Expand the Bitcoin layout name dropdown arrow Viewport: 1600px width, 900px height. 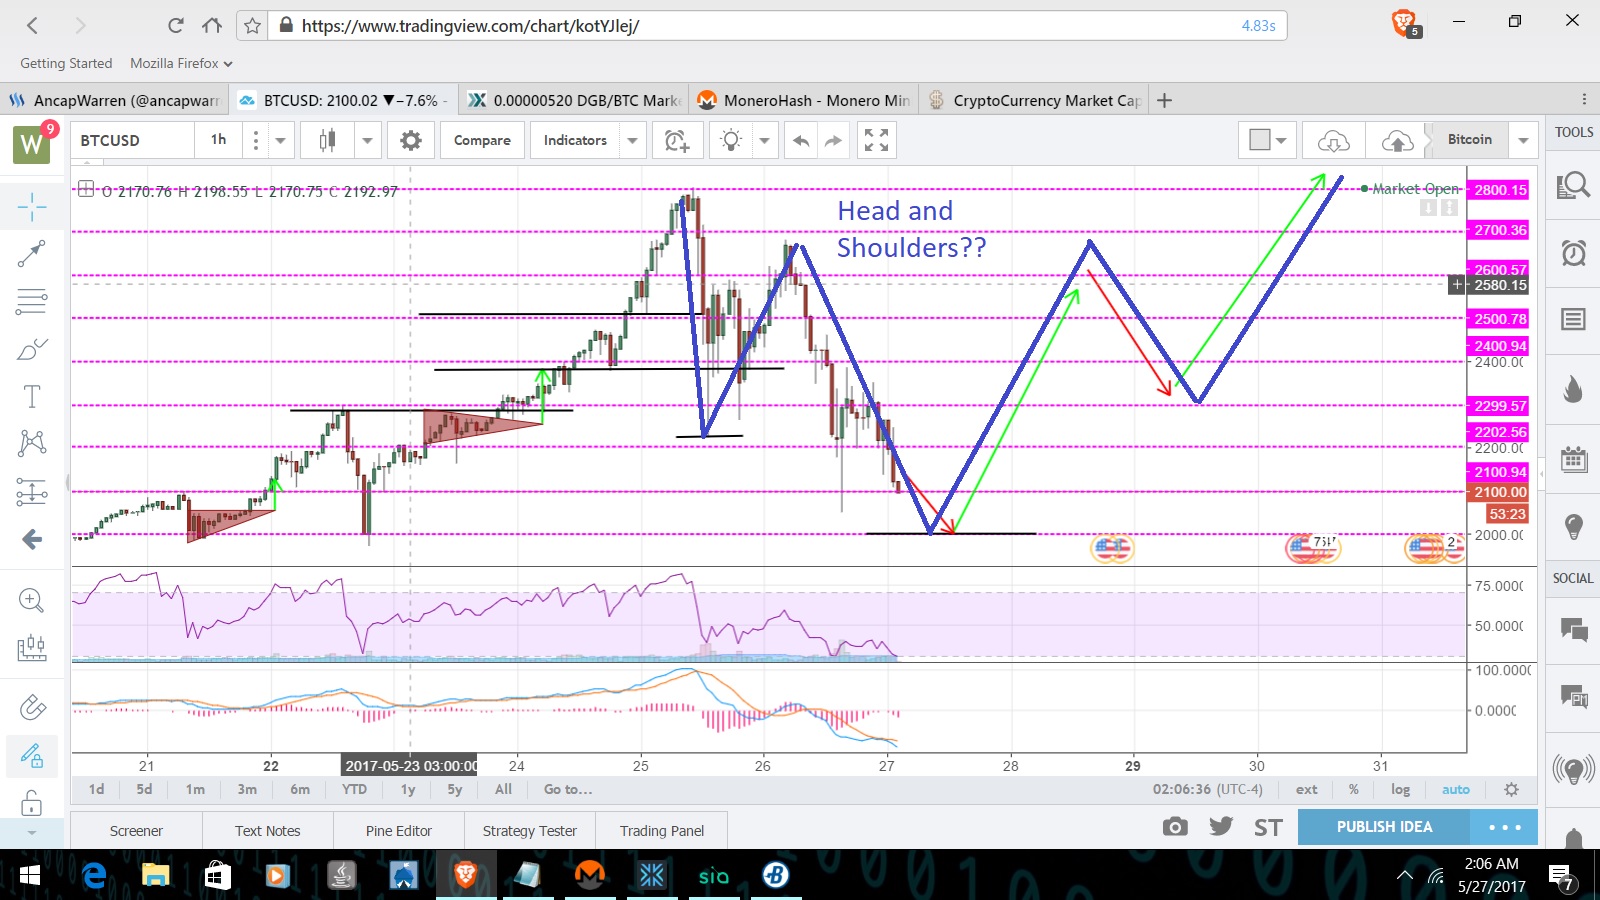click(x=1523, y=141)
